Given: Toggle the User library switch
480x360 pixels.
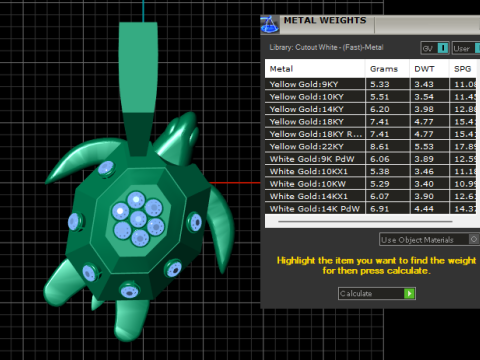Looking at the screenshot, I should pyautogui.click(x=466, y=48).
